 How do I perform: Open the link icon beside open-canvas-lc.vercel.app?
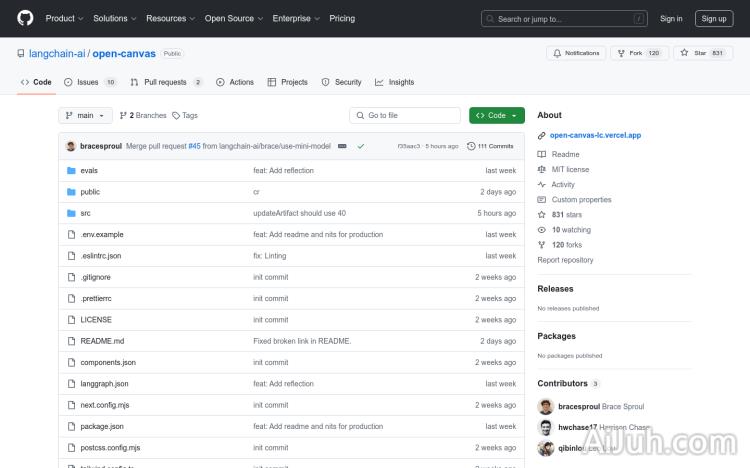542,135
